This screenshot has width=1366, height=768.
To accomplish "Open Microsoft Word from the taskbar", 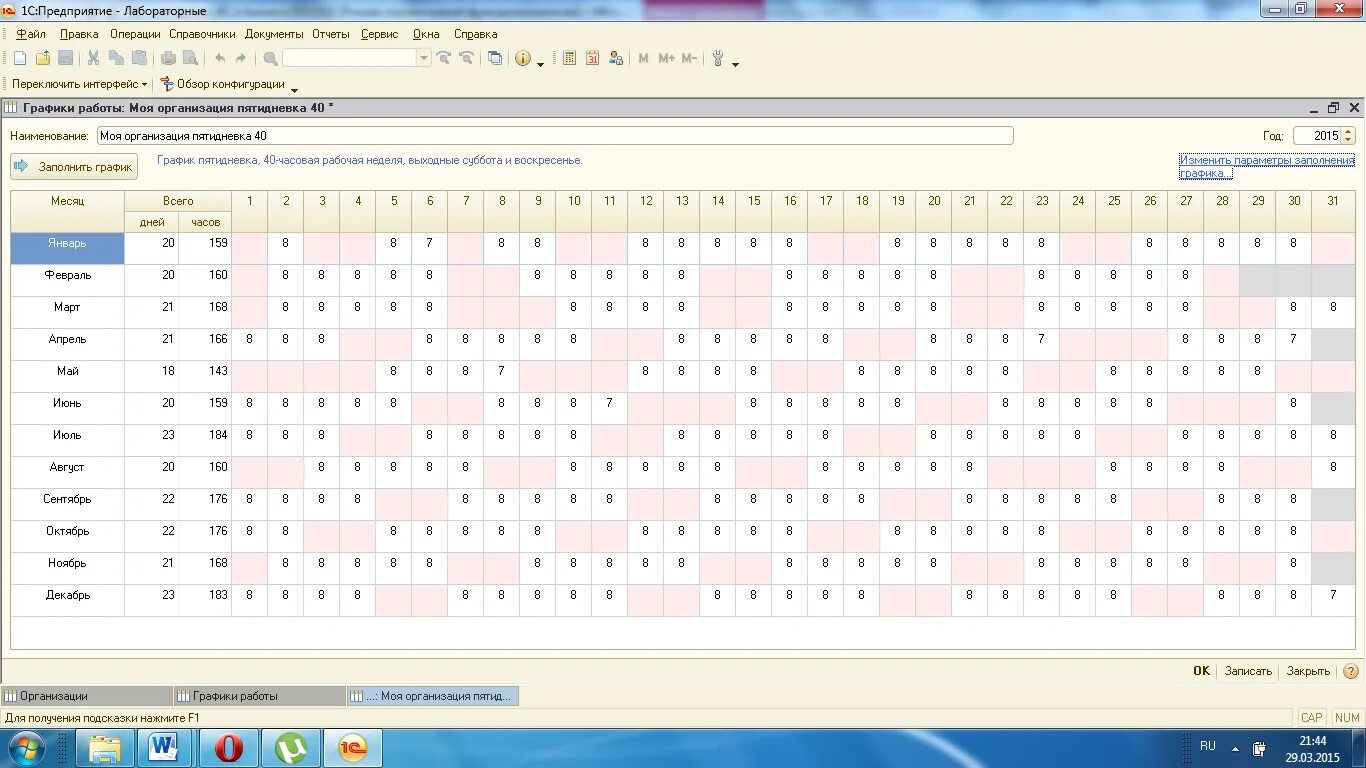I will click(x=163, y=747).
